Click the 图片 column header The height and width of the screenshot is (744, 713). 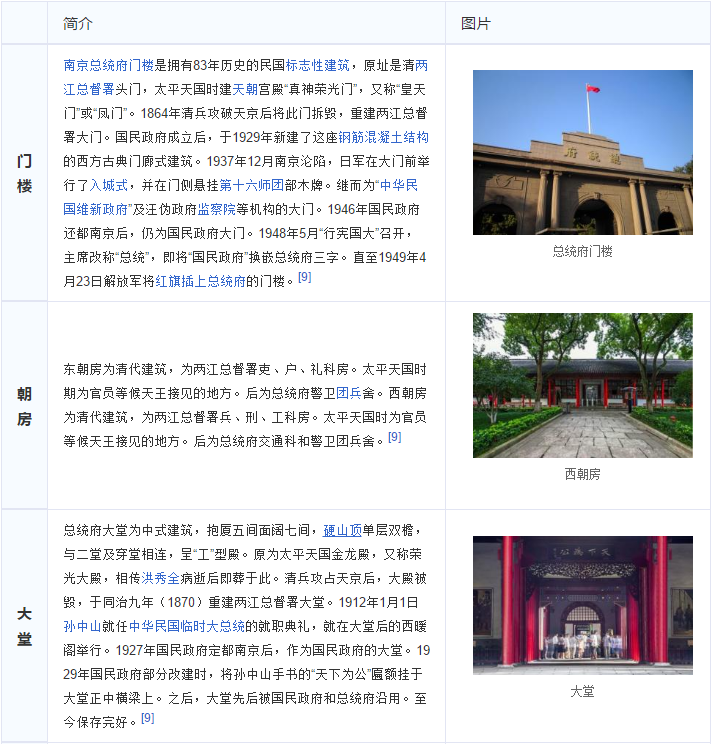476,23
